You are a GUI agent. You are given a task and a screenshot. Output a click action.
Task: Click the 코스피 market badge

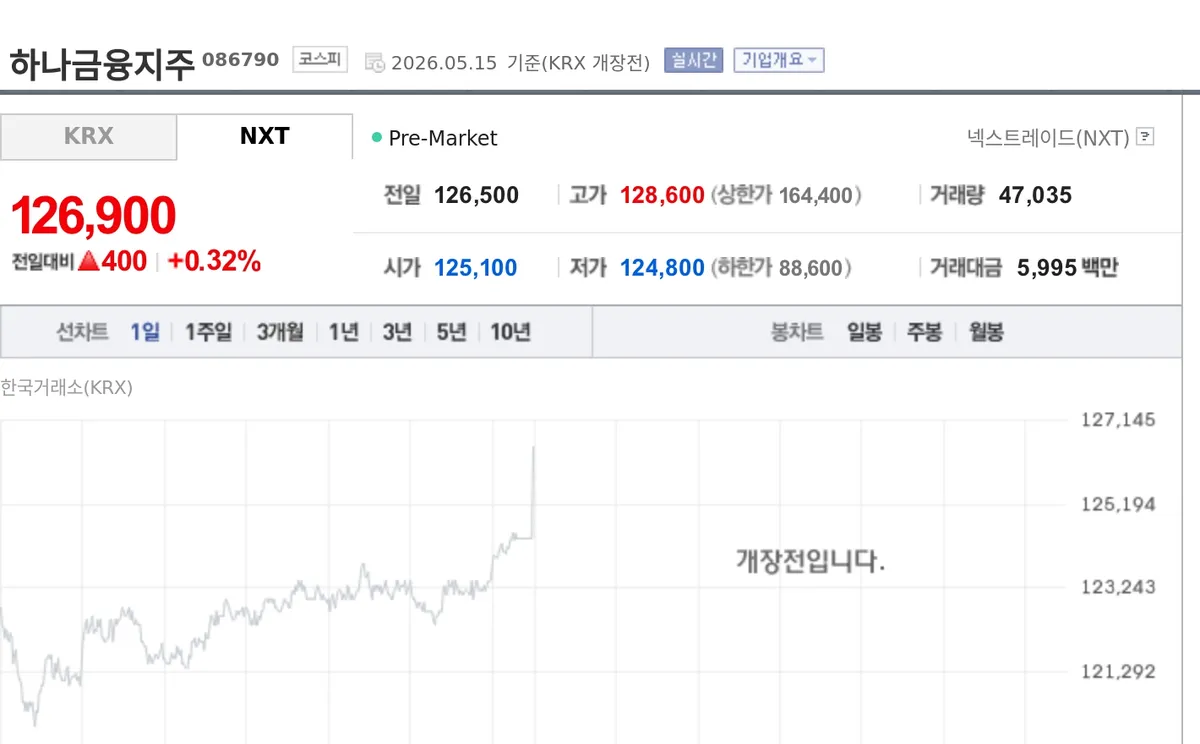click(320, 59)
